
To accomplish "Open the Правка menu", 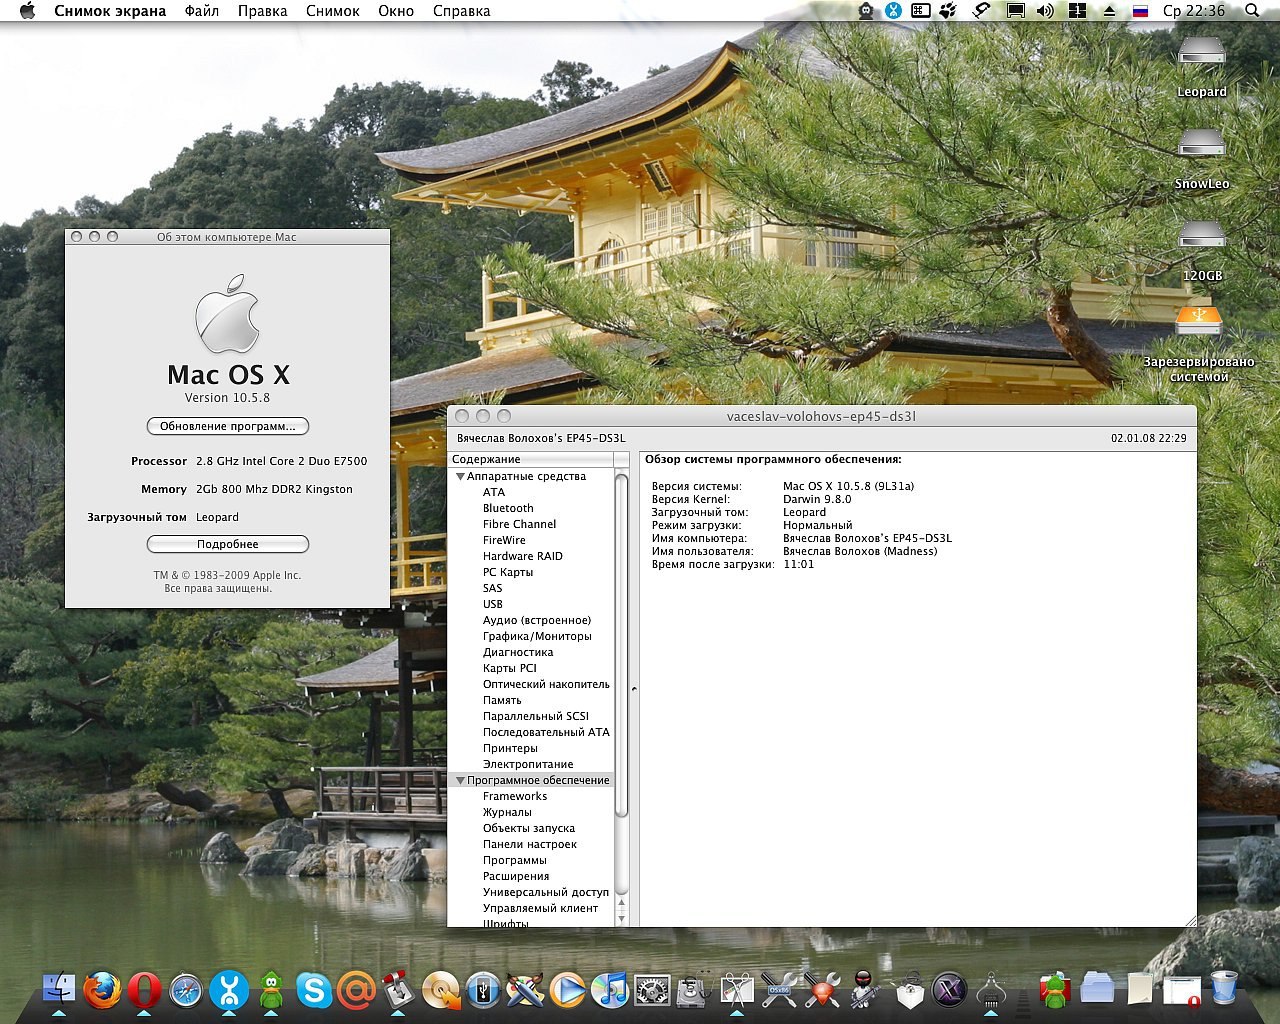I will pos(262,11).
